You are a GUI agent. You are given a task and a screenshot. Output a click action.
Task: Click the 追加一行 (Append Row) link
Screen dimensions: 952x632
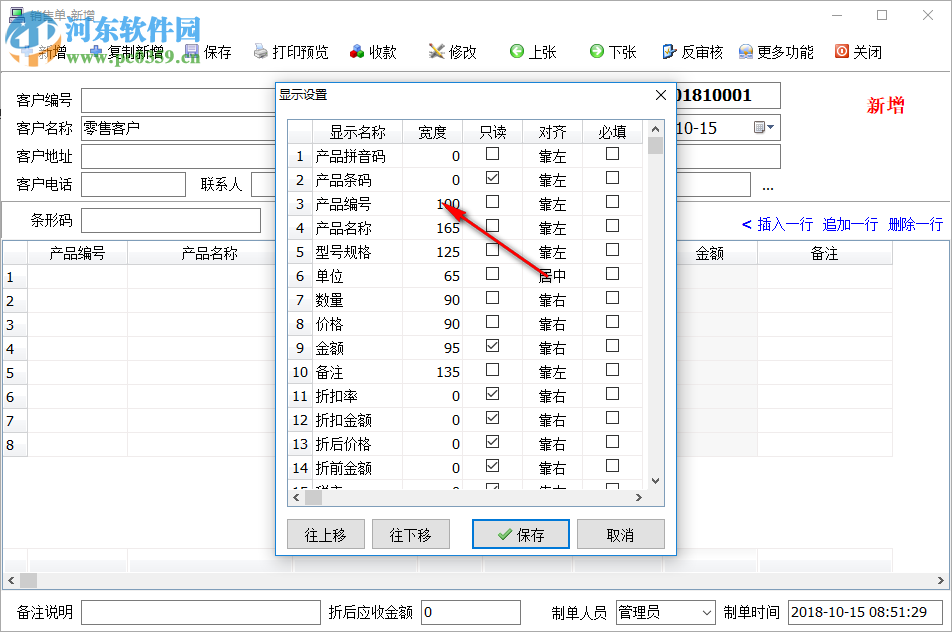click(849, 224)
